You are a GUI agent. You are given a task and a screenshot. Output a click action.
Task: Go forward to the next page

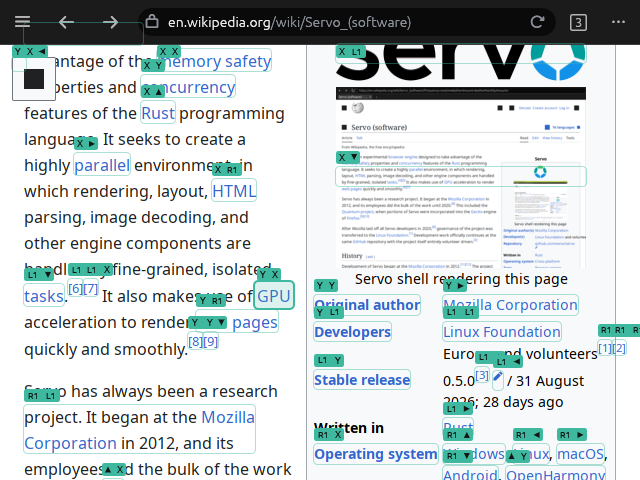tap(110, 22)
